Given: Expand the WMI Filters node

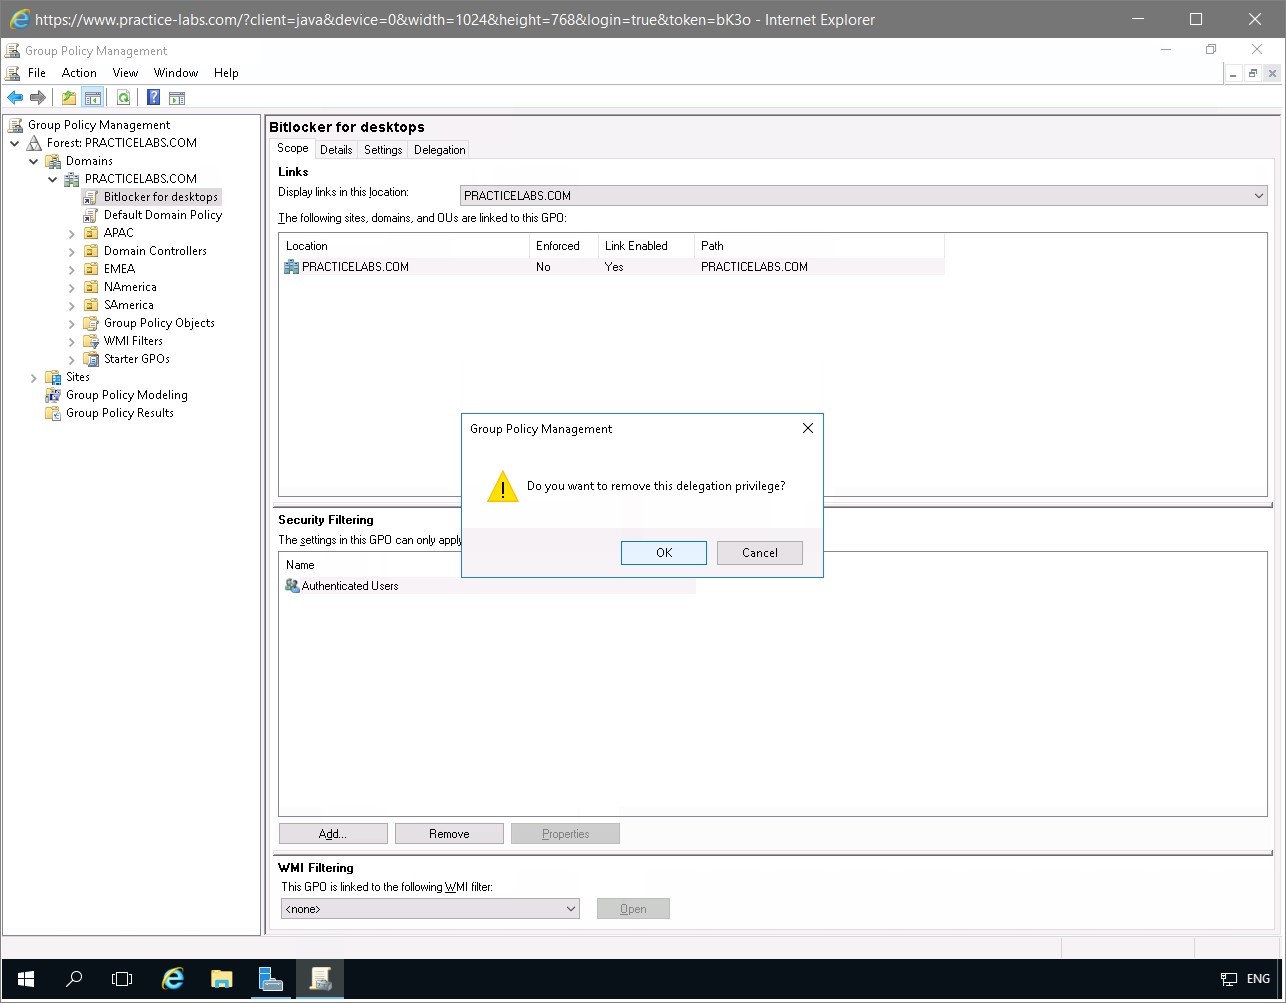Looking at the screenshot, I should tap(72, 341).
